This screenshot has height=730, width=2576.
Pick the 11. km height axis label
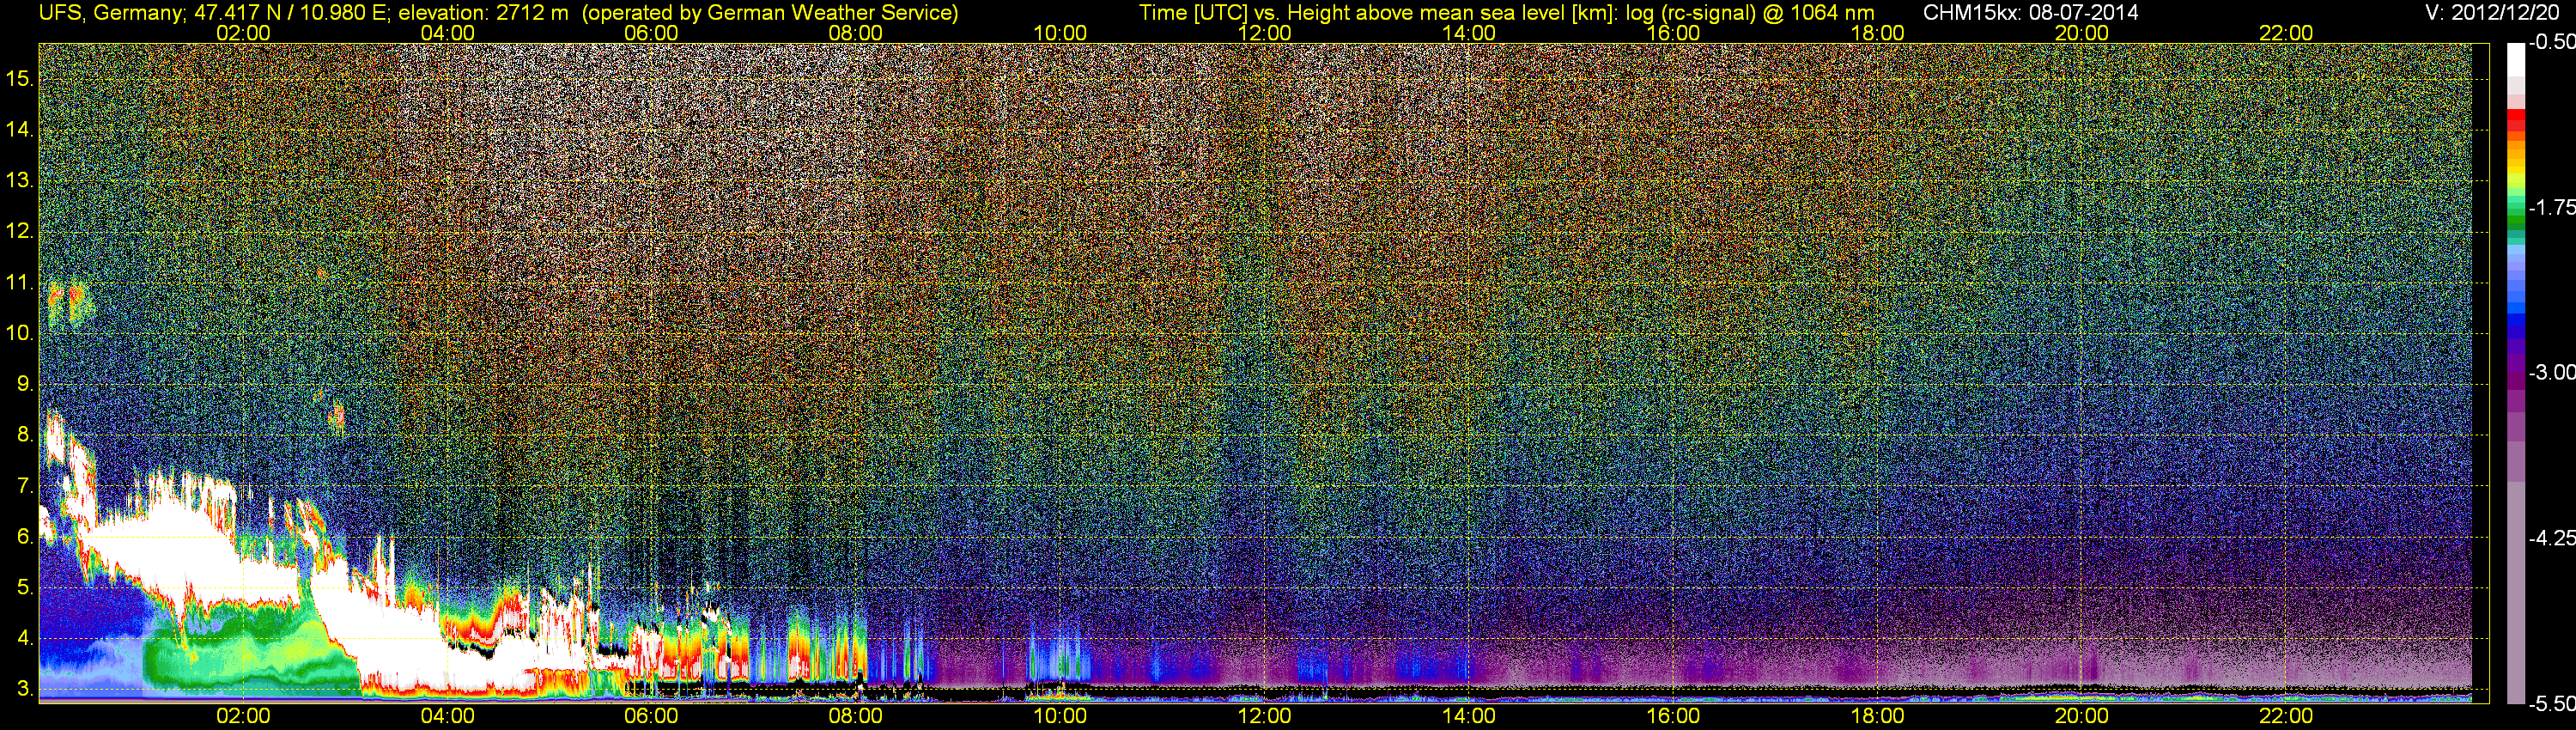pos(20,283)
